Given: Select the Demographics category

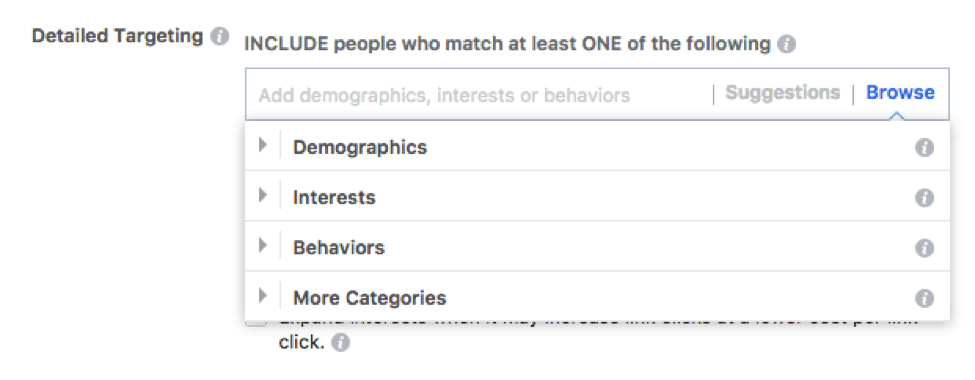Looking at the screenshot, I should click(360, 147).
